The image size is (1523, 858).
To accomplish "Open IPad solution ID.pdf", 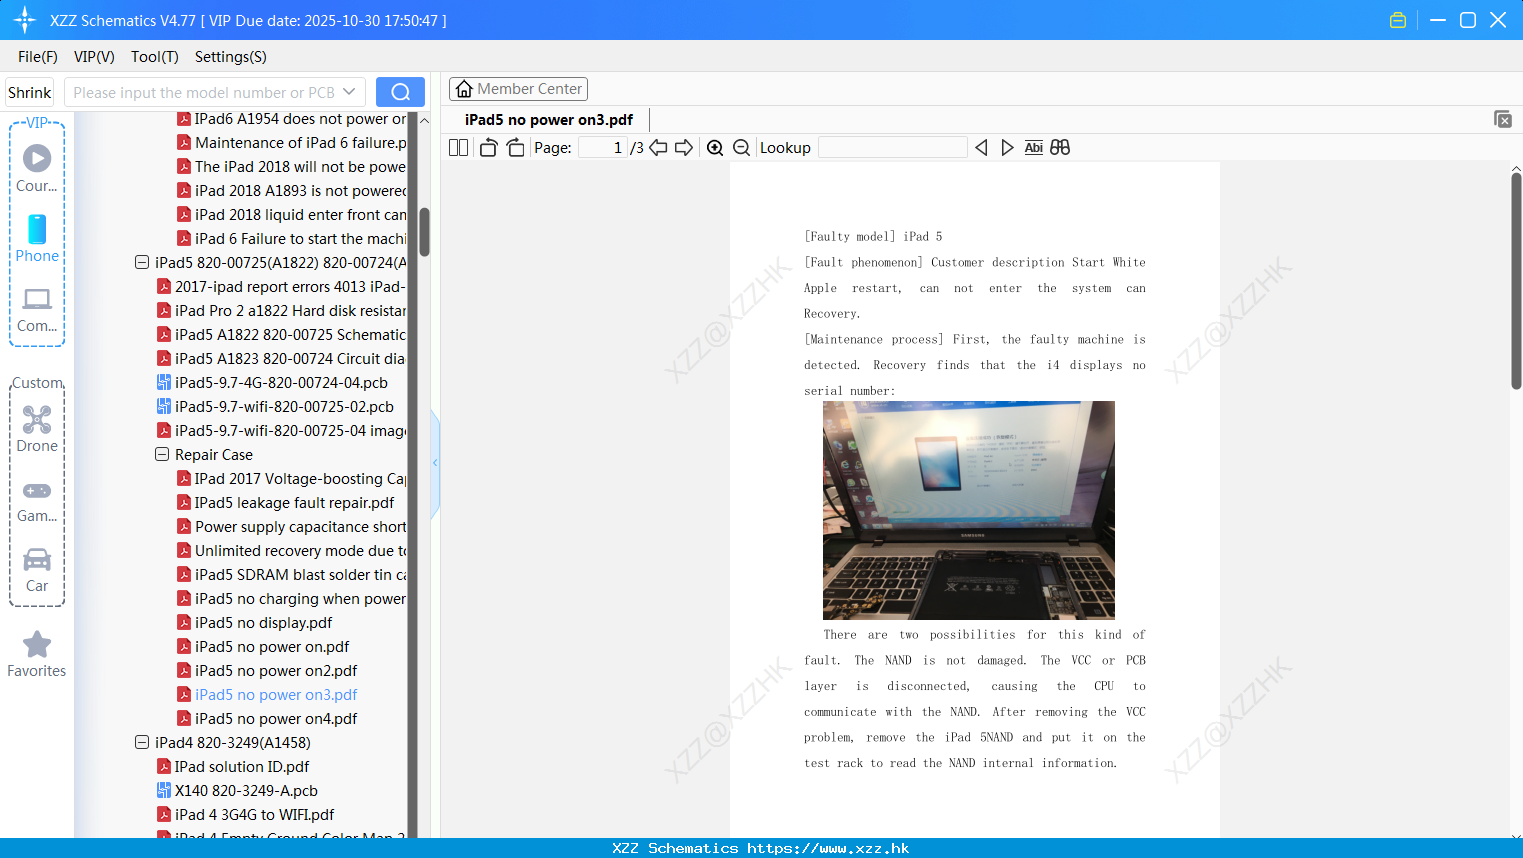I will 242,767.
